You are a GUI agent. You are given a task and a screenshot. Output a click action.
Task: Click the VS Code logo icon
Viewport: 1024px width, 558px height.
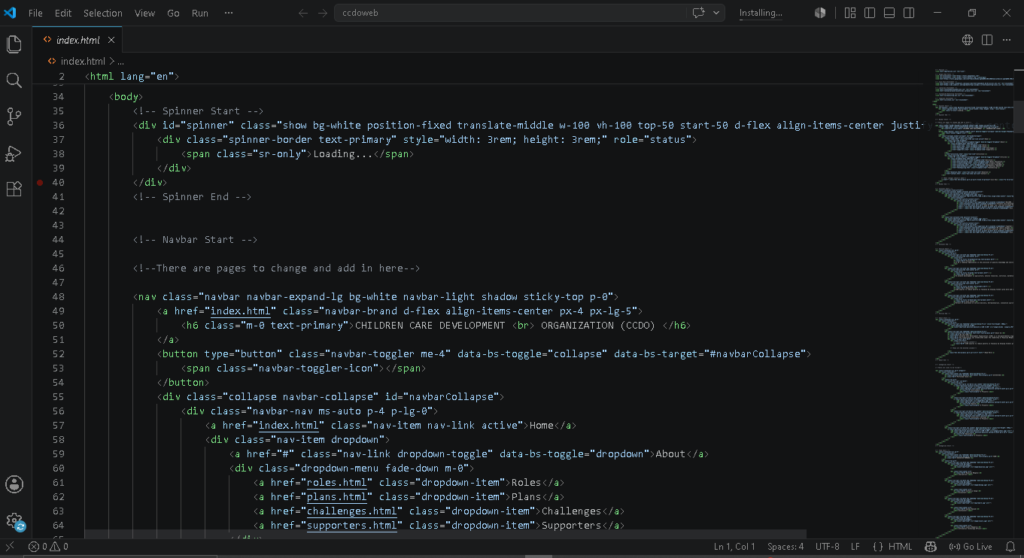pos(10,12)
